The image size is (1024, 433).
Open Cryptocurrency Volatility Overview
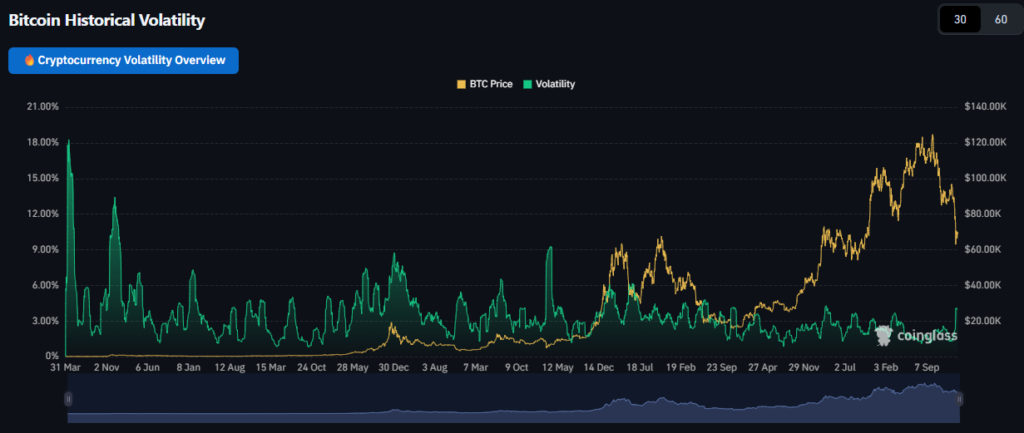(x=123, y=60)
